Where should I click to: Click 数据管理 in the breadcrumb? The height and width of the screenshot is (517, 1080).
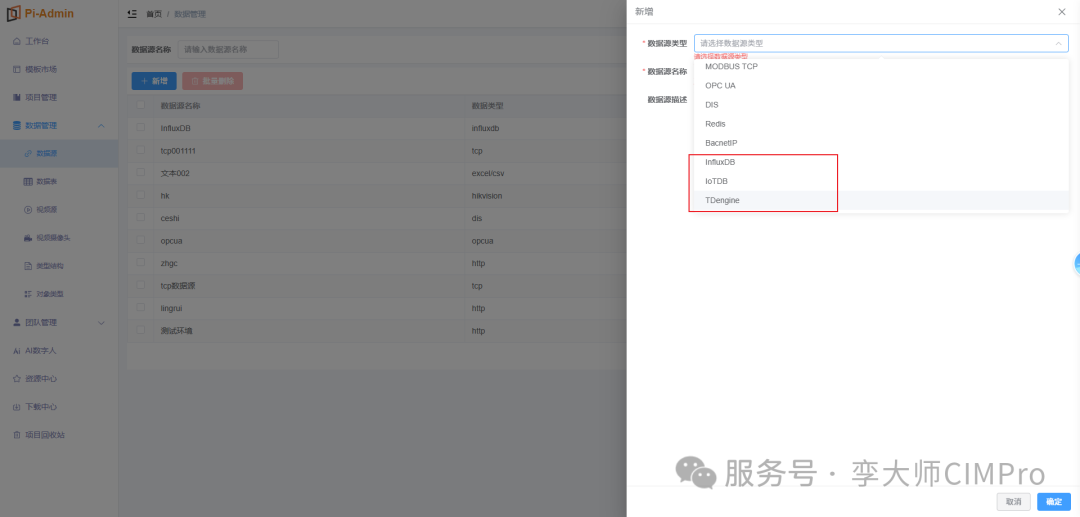(x=189, y=14)
